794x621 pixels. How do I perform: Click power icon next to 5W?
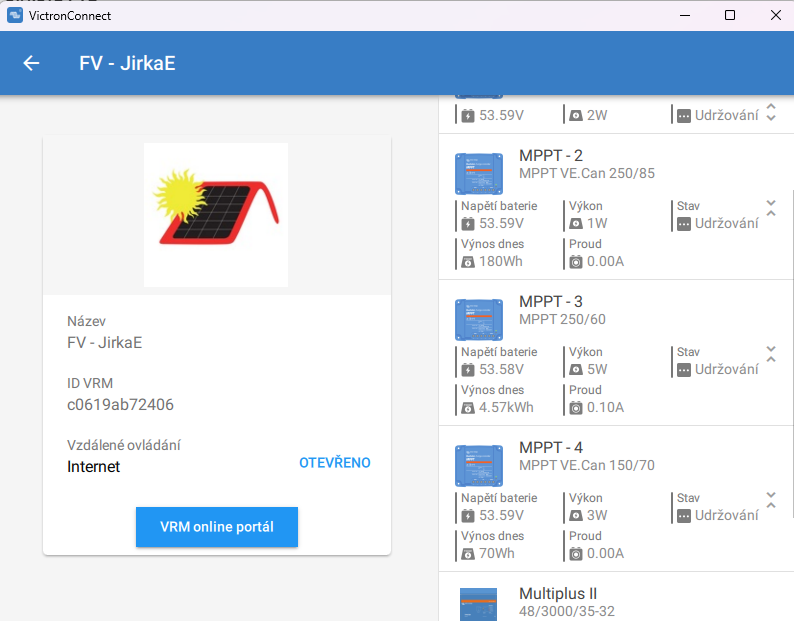[576, 370]
